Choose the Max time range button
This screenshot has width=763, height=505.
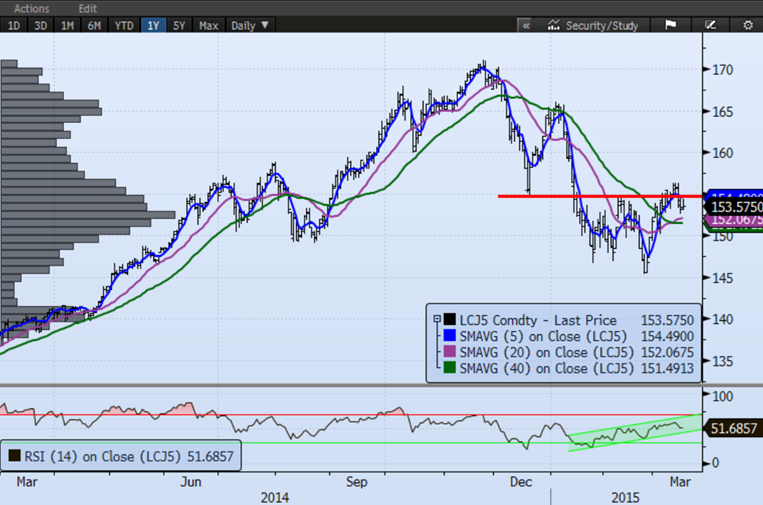(x=209, y=25)
